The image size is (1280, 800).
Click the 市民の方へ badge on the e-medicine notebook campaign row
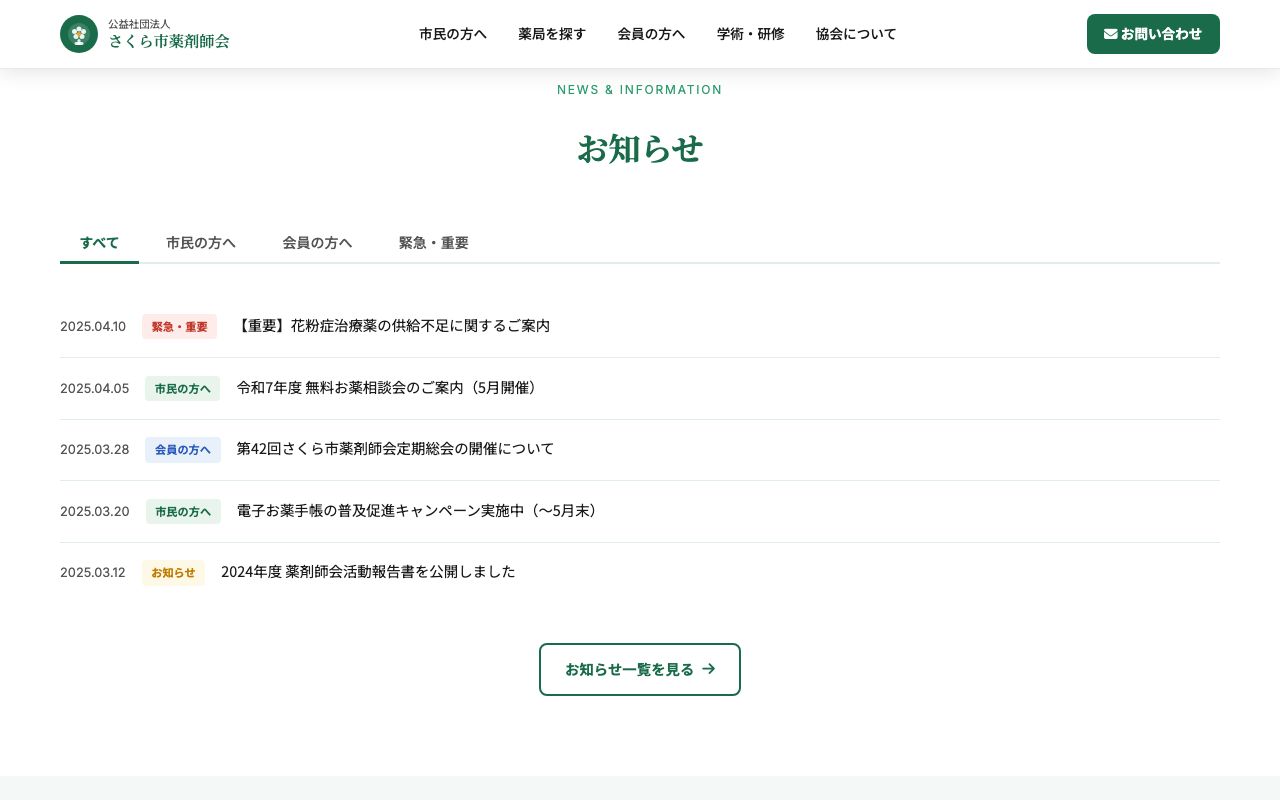click(x=183, y=511)
